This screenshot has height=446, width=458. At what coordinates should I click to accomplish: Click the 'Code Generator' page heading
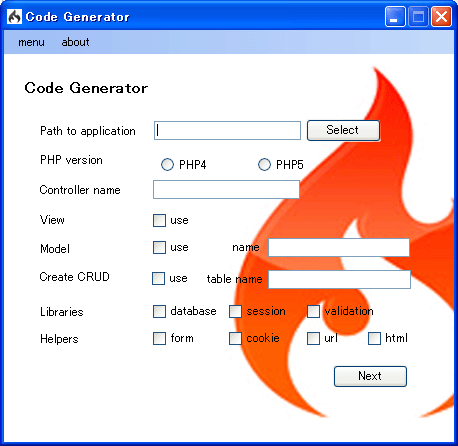(86, 88)
